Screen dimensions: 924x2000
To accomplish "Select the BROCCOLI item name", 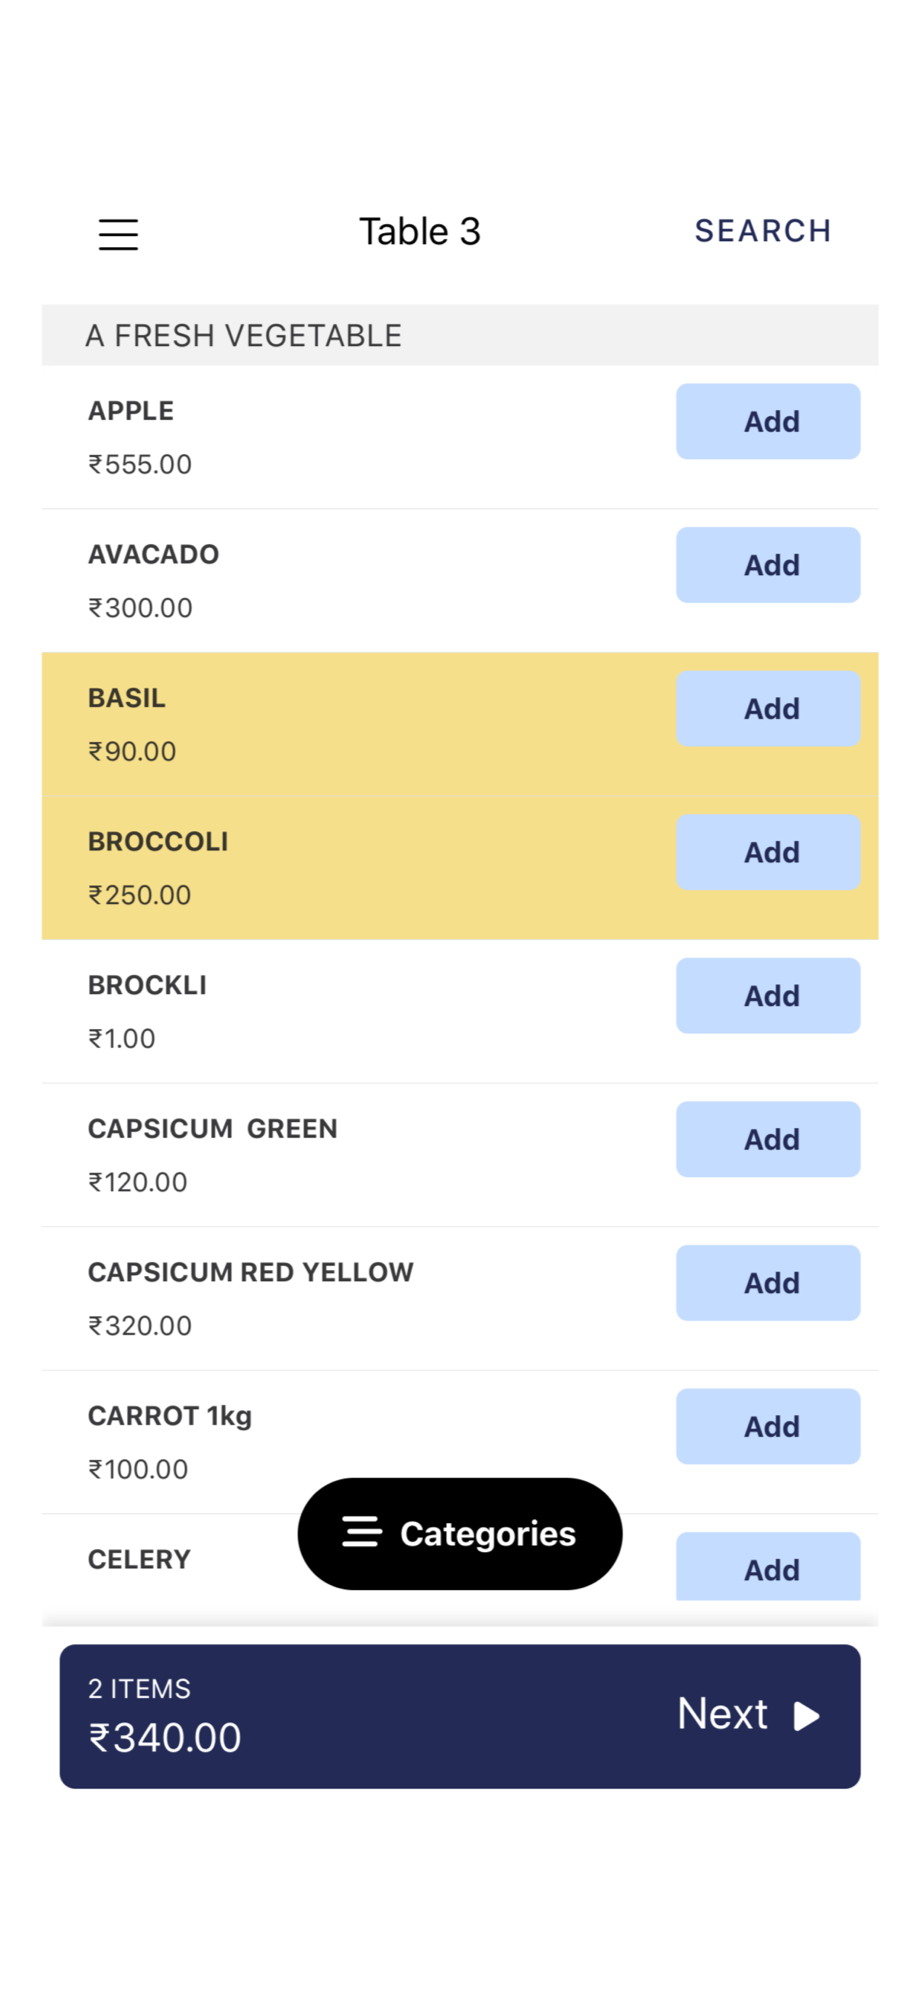I will tap(158, 842).
